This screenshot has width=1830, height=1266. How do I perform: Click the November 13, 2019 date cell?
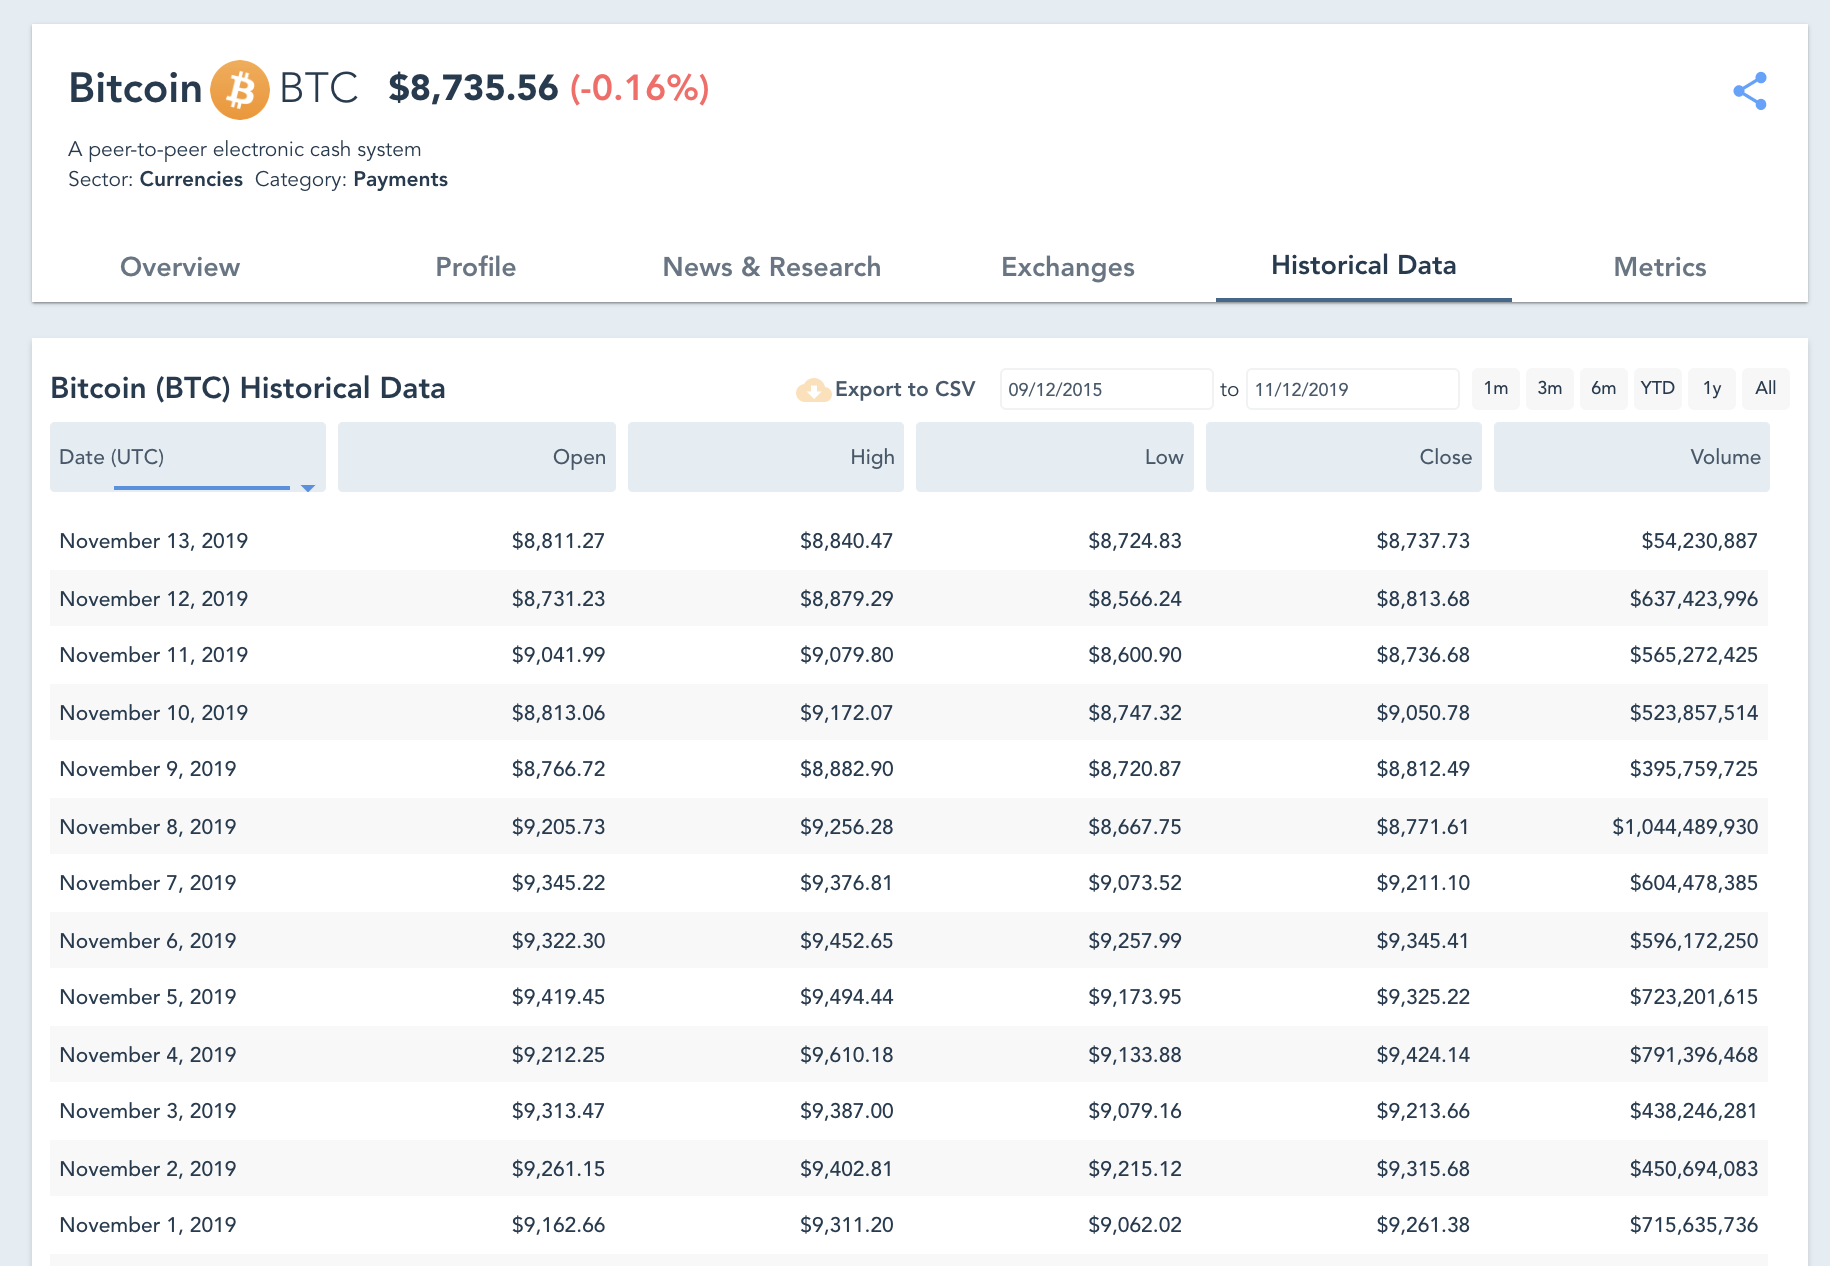tap(154, 541)
